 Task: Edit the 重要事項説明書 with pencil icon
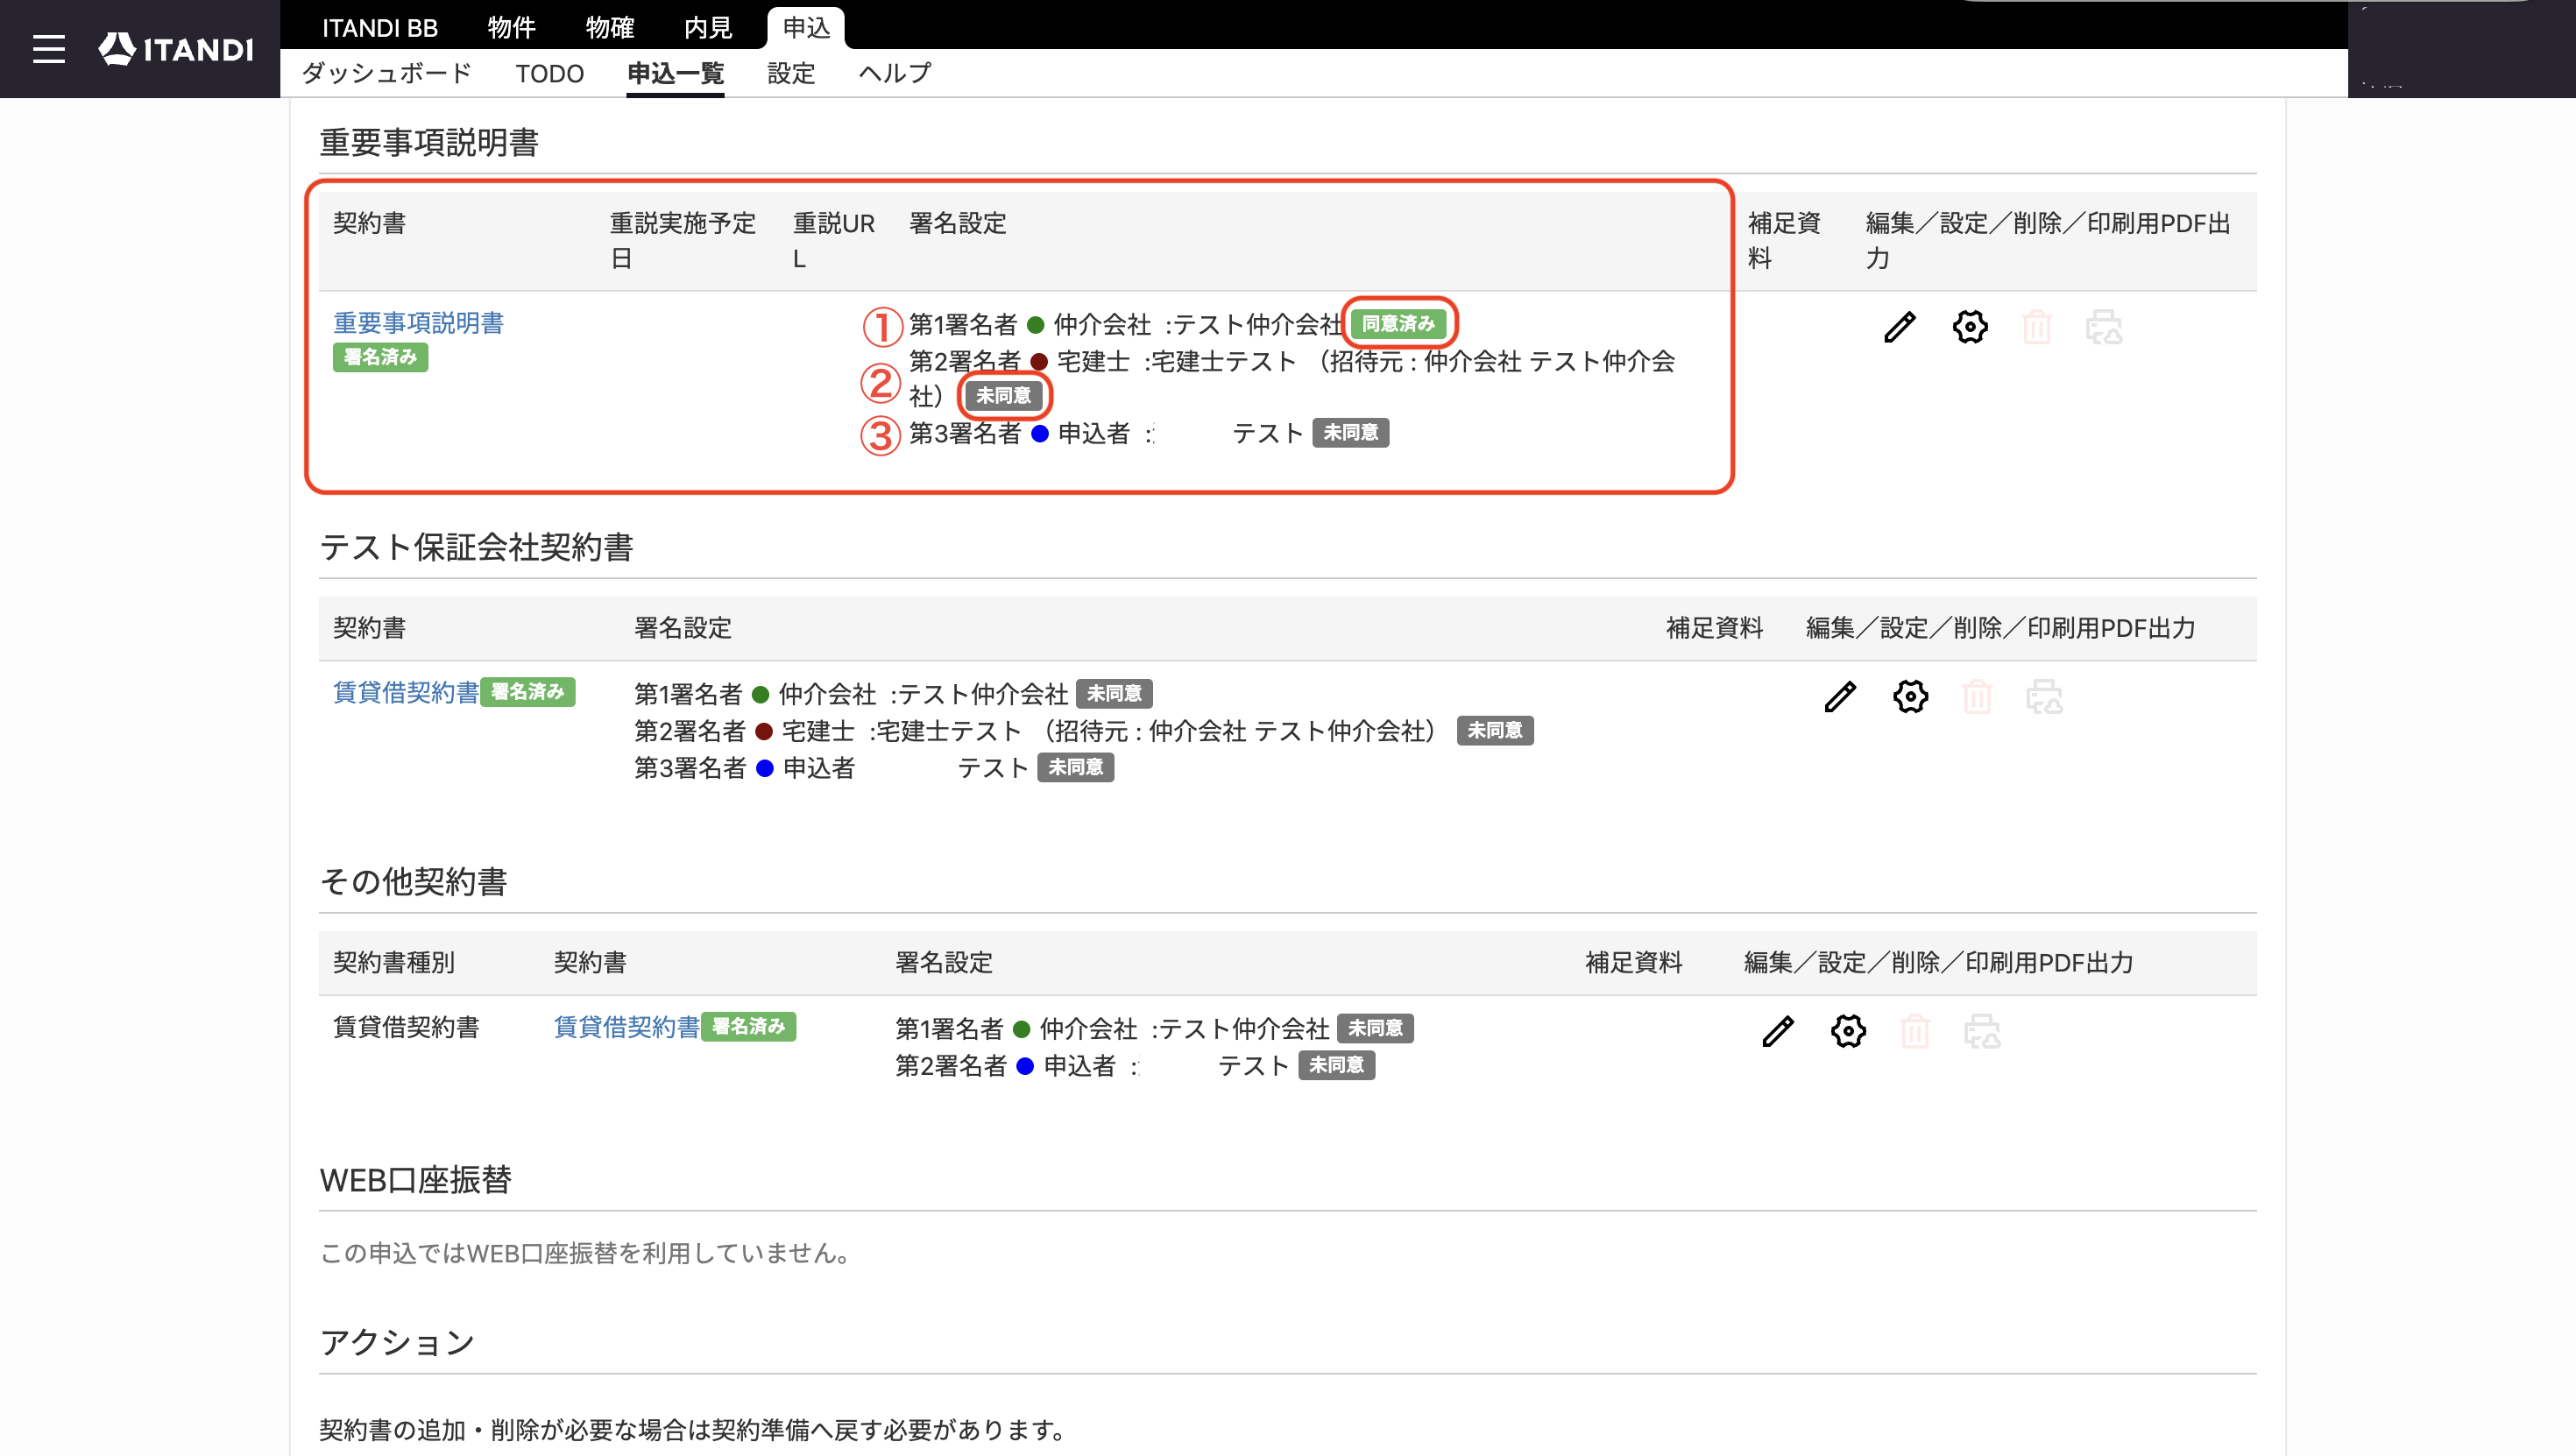tap(1900, 327)
